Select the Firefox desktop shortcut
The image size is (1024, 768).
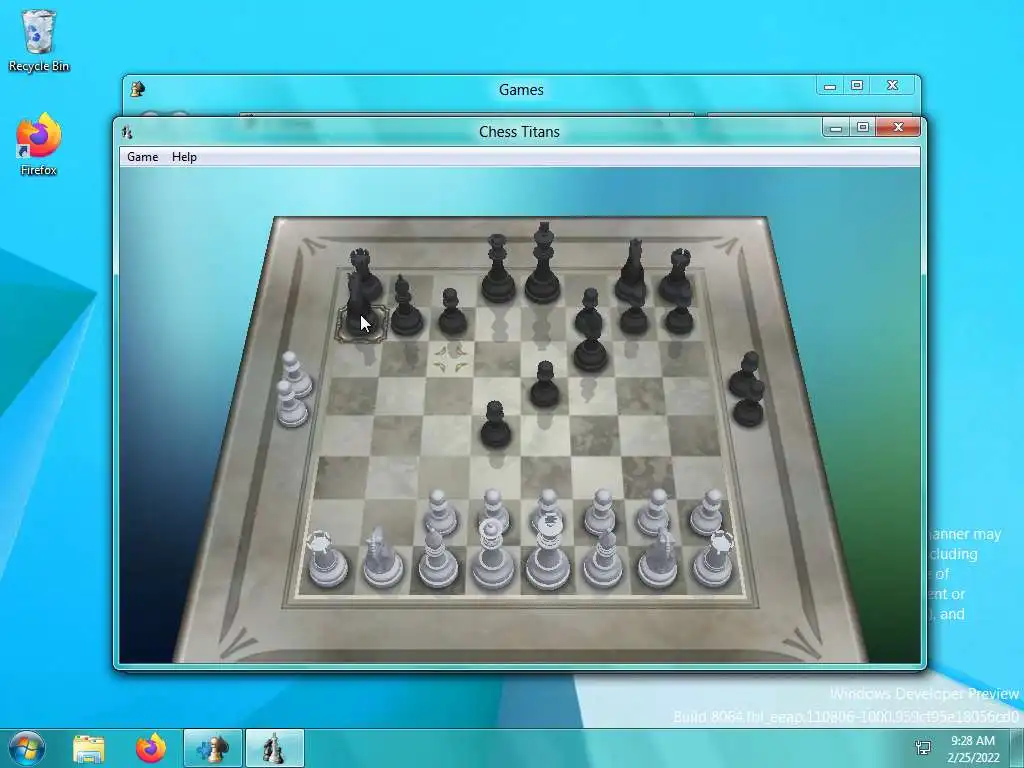click(x=39, y=144)
